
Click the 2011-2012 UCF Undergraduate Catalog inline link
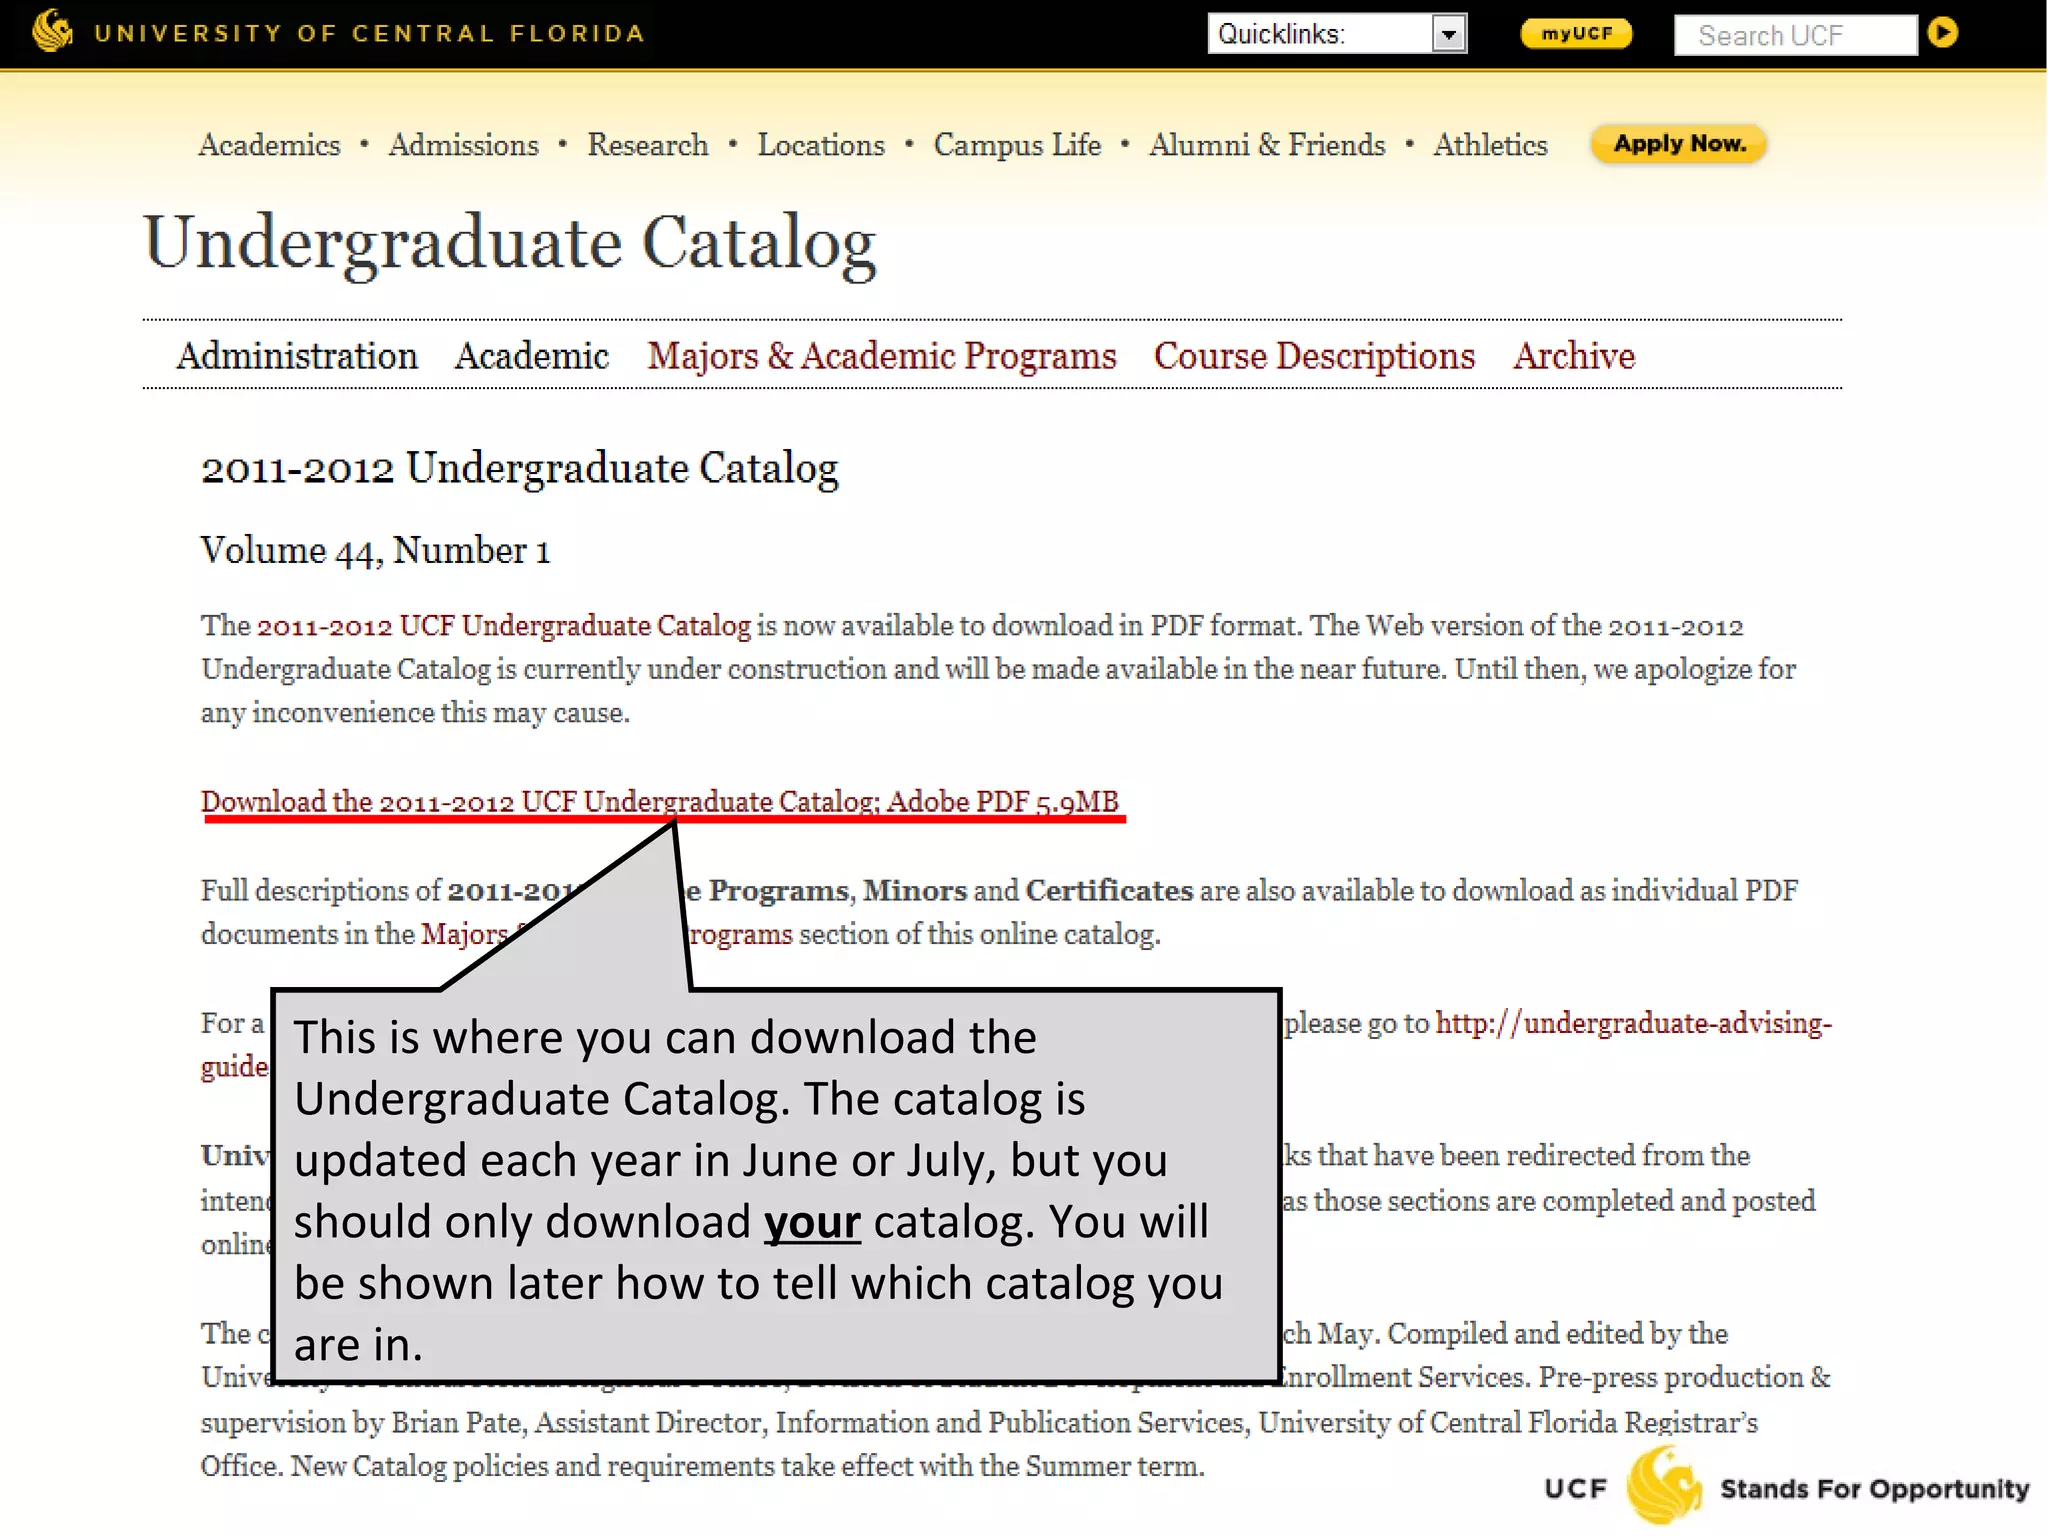point(503,626)
